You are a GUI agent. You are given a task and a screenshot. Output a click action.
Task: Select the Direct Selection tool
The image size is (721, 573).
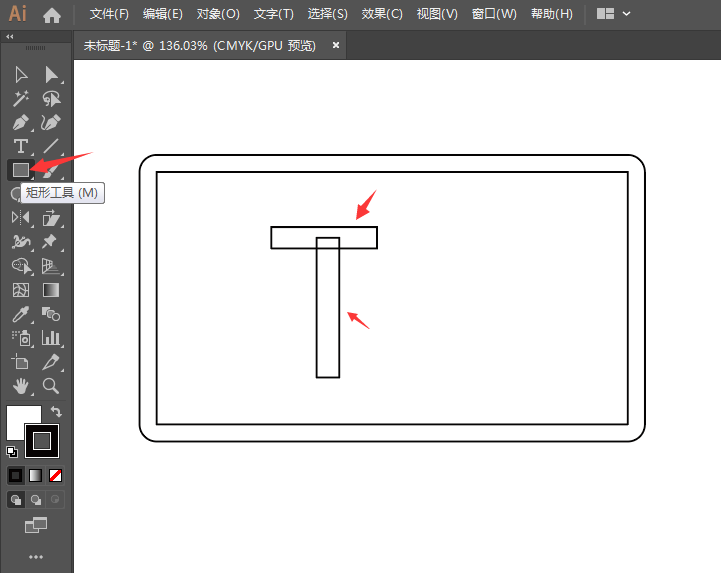coord(51,74)
